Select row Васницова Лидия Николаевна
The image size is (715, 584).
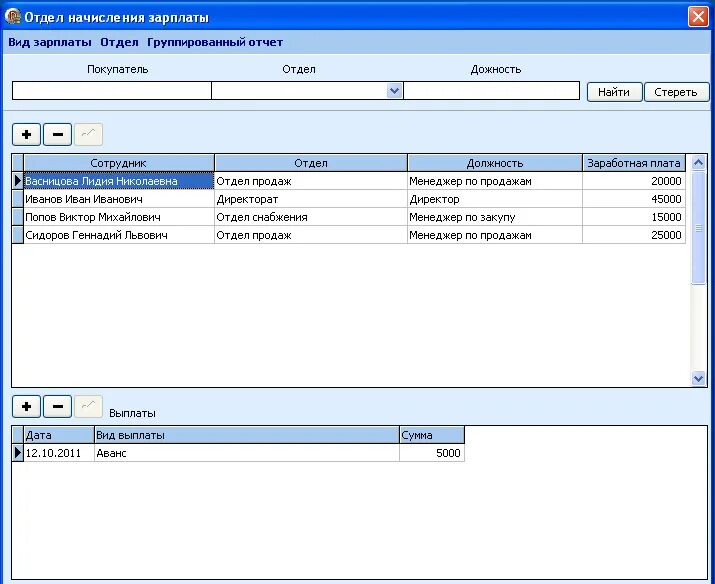tap(349, 181)
